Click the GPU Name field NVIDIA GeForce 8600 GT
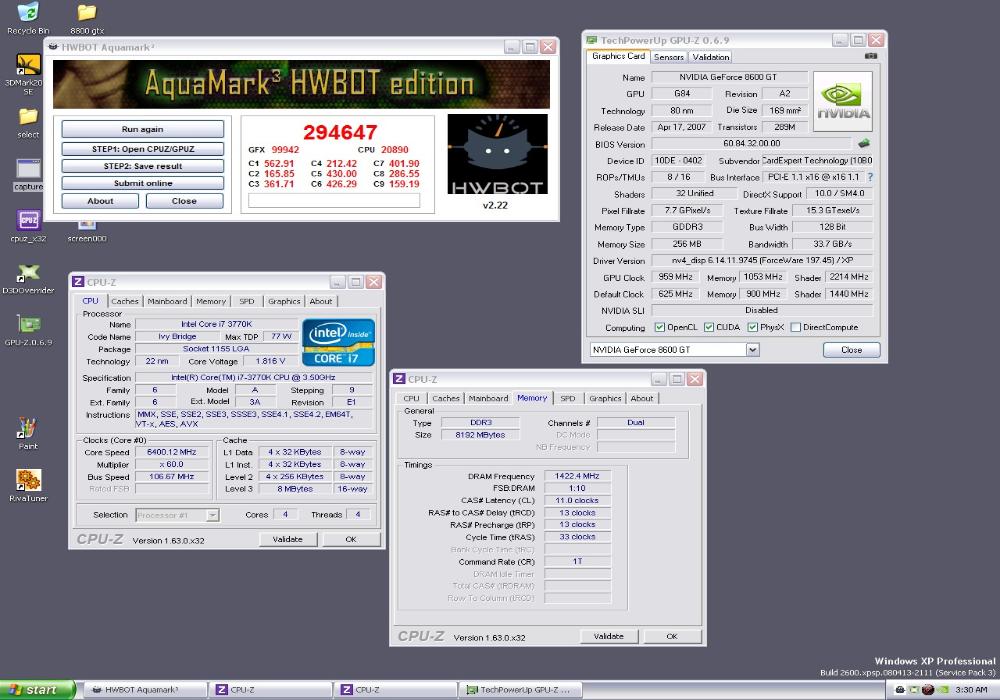The width and height of the screenshot is (1000, 700). point(729,77)
